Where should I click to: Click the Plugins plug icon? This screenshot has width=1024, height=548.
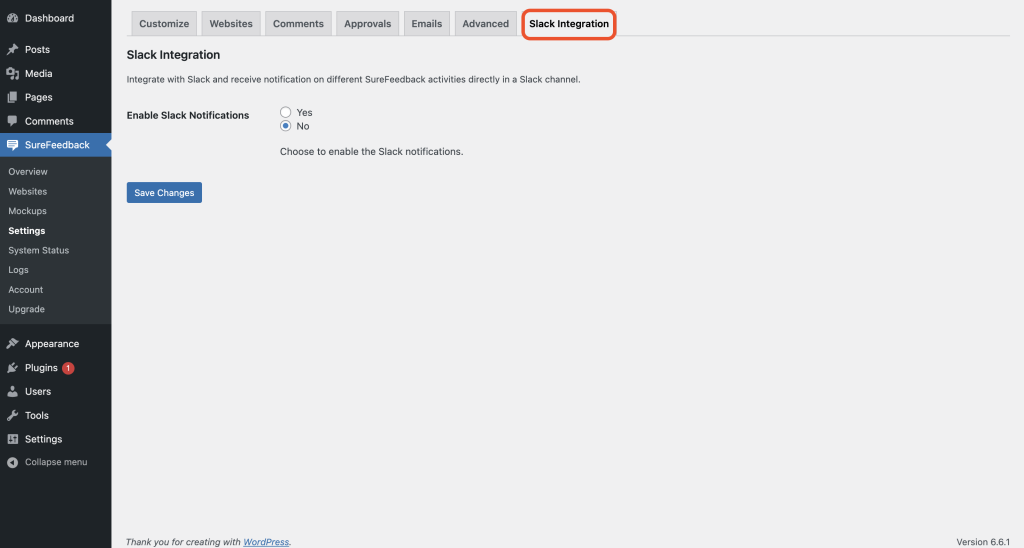[x=12, y=368]
